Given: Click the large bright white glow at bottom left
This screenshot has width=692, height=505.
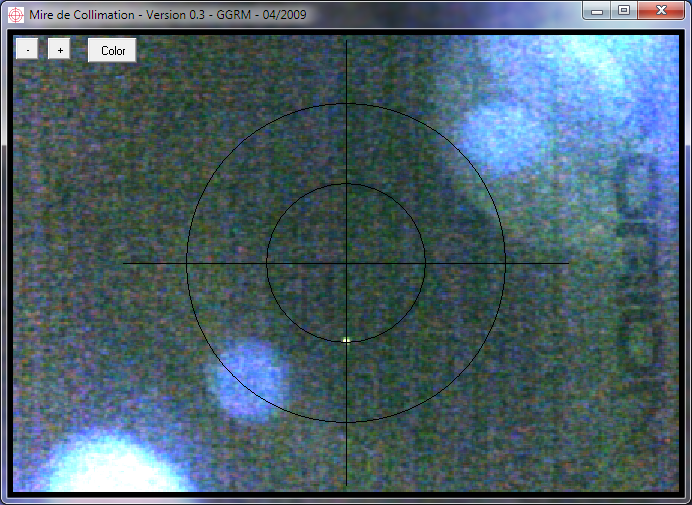Looking at the screenshot, I should click(115, 470).
